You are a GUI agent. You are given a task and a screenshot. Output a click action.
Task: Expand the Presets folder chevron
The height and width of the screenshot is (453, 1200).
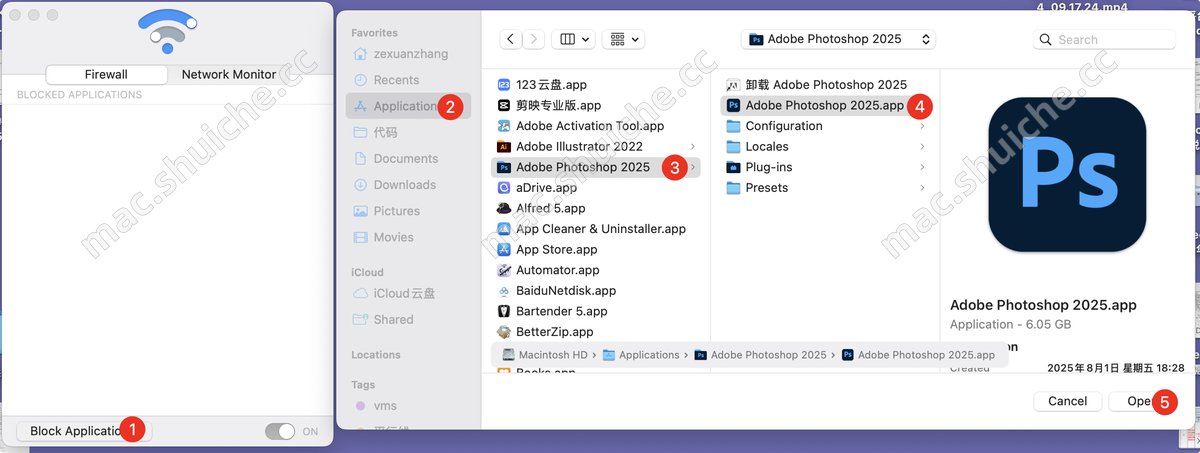tap(922, 187)
